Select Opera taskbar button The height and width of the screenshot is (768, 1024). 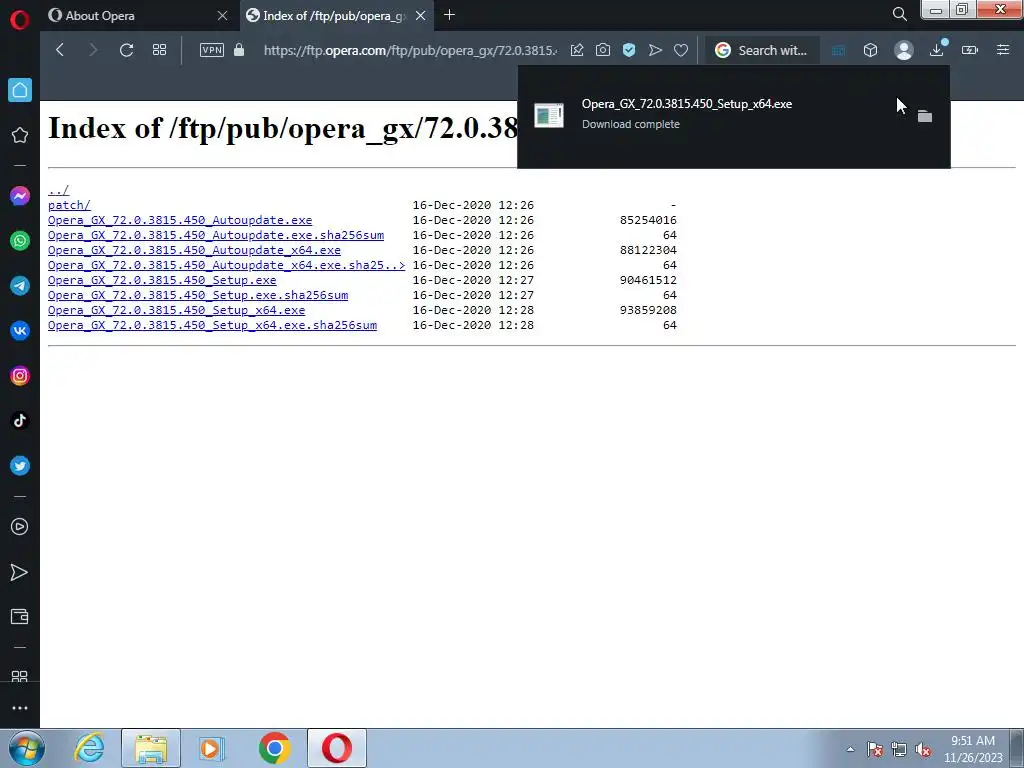pyautogui.click(x=337, y=748)
